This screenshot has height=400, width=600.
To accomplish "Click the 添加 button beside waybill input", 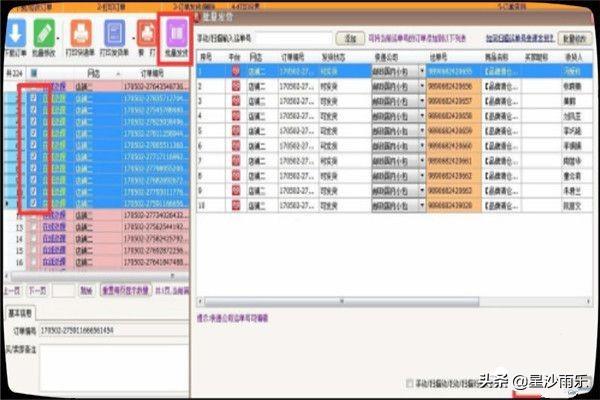I will [350, 38].
